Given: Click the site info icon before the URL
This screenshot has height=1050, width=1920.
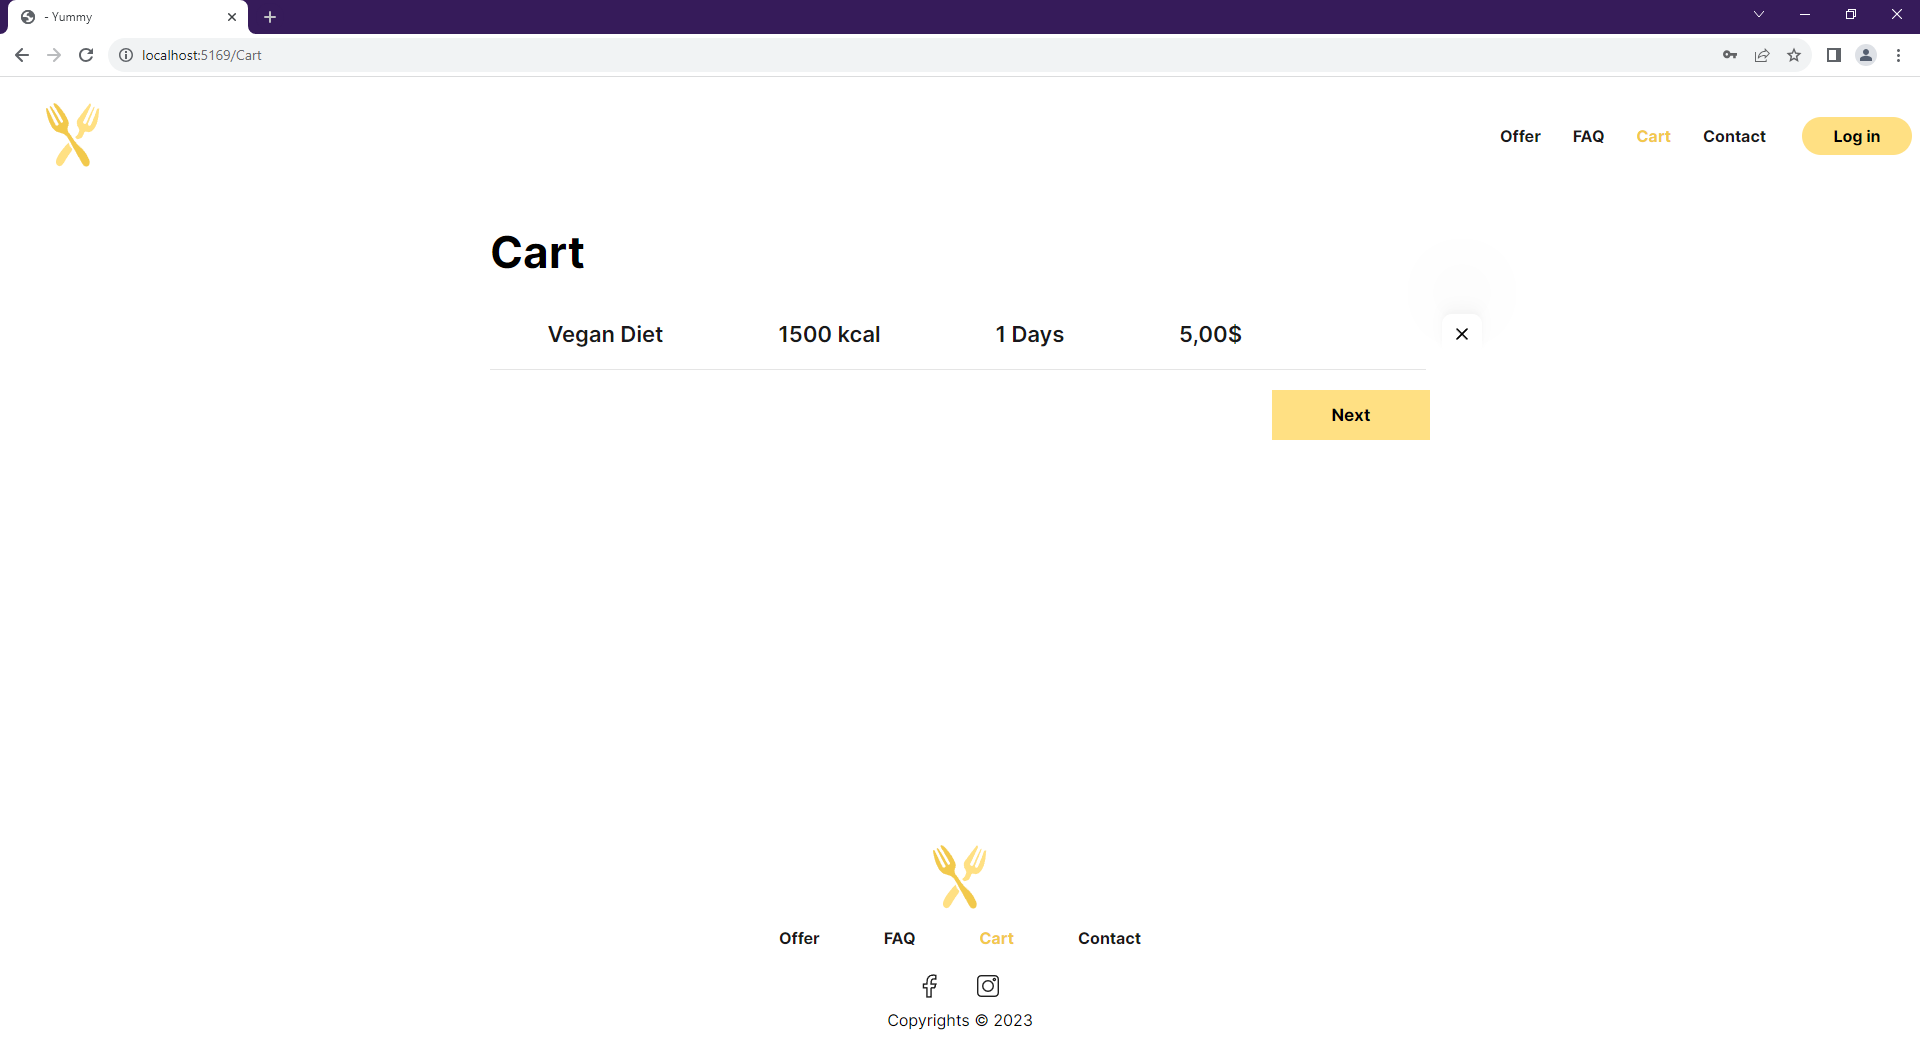Looking at the screenshot, I should click(x=126, y=55).
